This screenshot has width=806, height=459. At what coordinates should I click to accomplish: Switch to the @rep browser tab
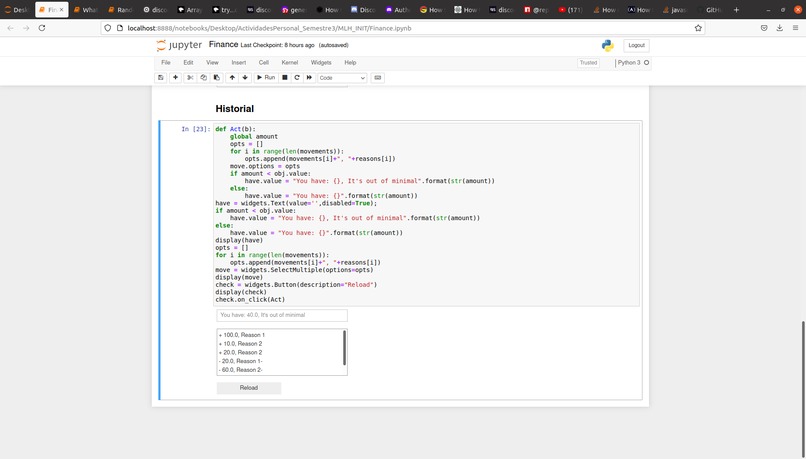click(536, 10)
